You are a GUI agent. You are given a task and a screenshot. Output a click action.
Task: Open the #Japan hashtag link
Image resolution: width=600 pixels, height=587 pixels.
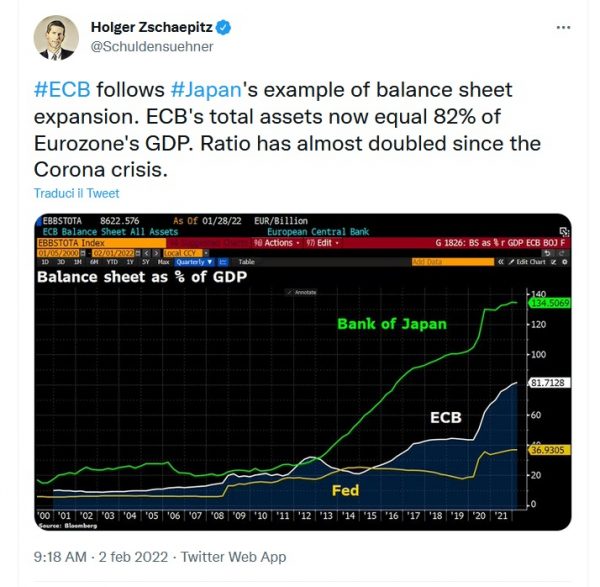[206, 90]
